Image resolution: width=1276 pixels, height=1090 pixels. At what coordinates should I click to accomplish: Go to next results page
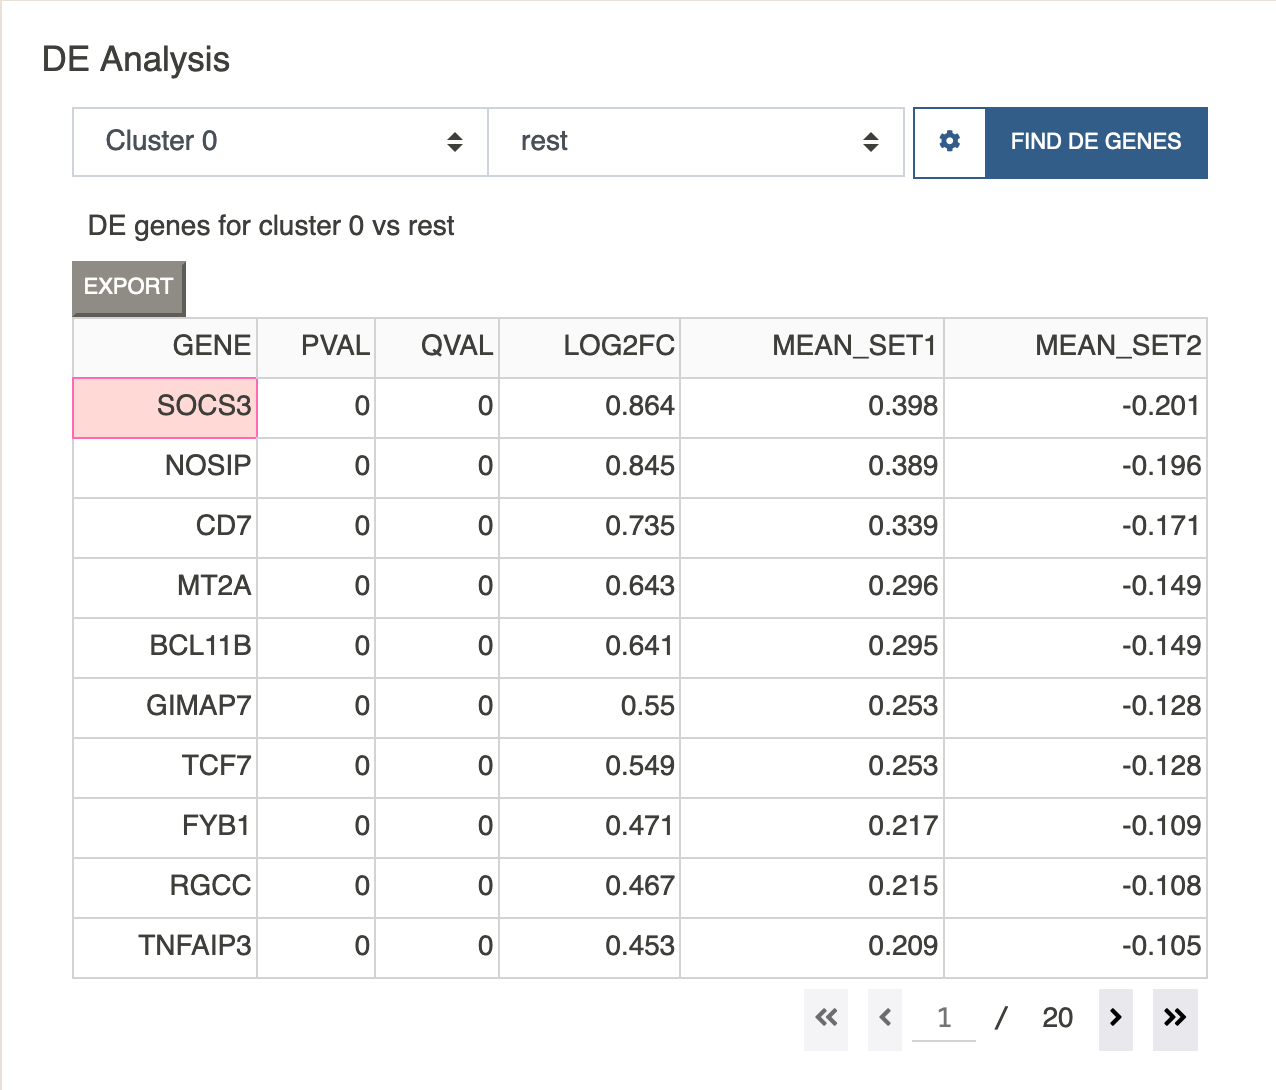[1116, 1018]
